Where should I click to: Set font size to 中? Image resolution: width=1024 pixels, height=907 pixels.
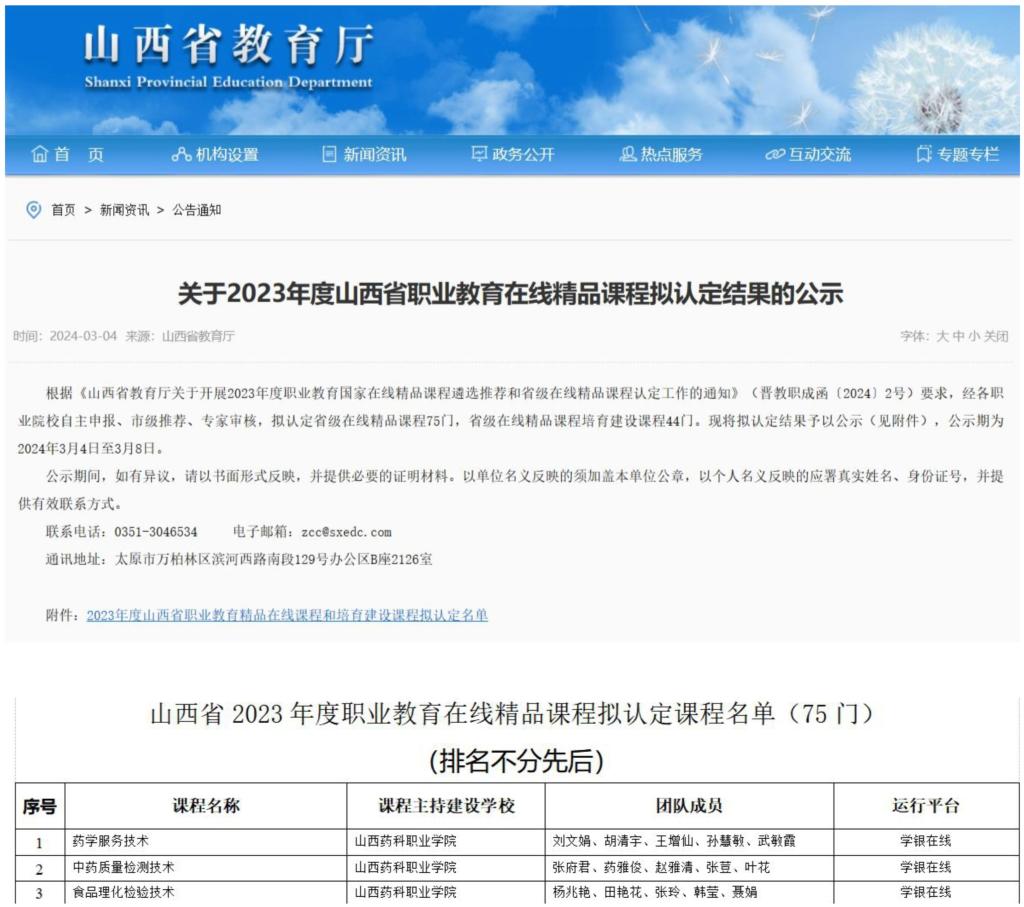[x=958, y=337]
